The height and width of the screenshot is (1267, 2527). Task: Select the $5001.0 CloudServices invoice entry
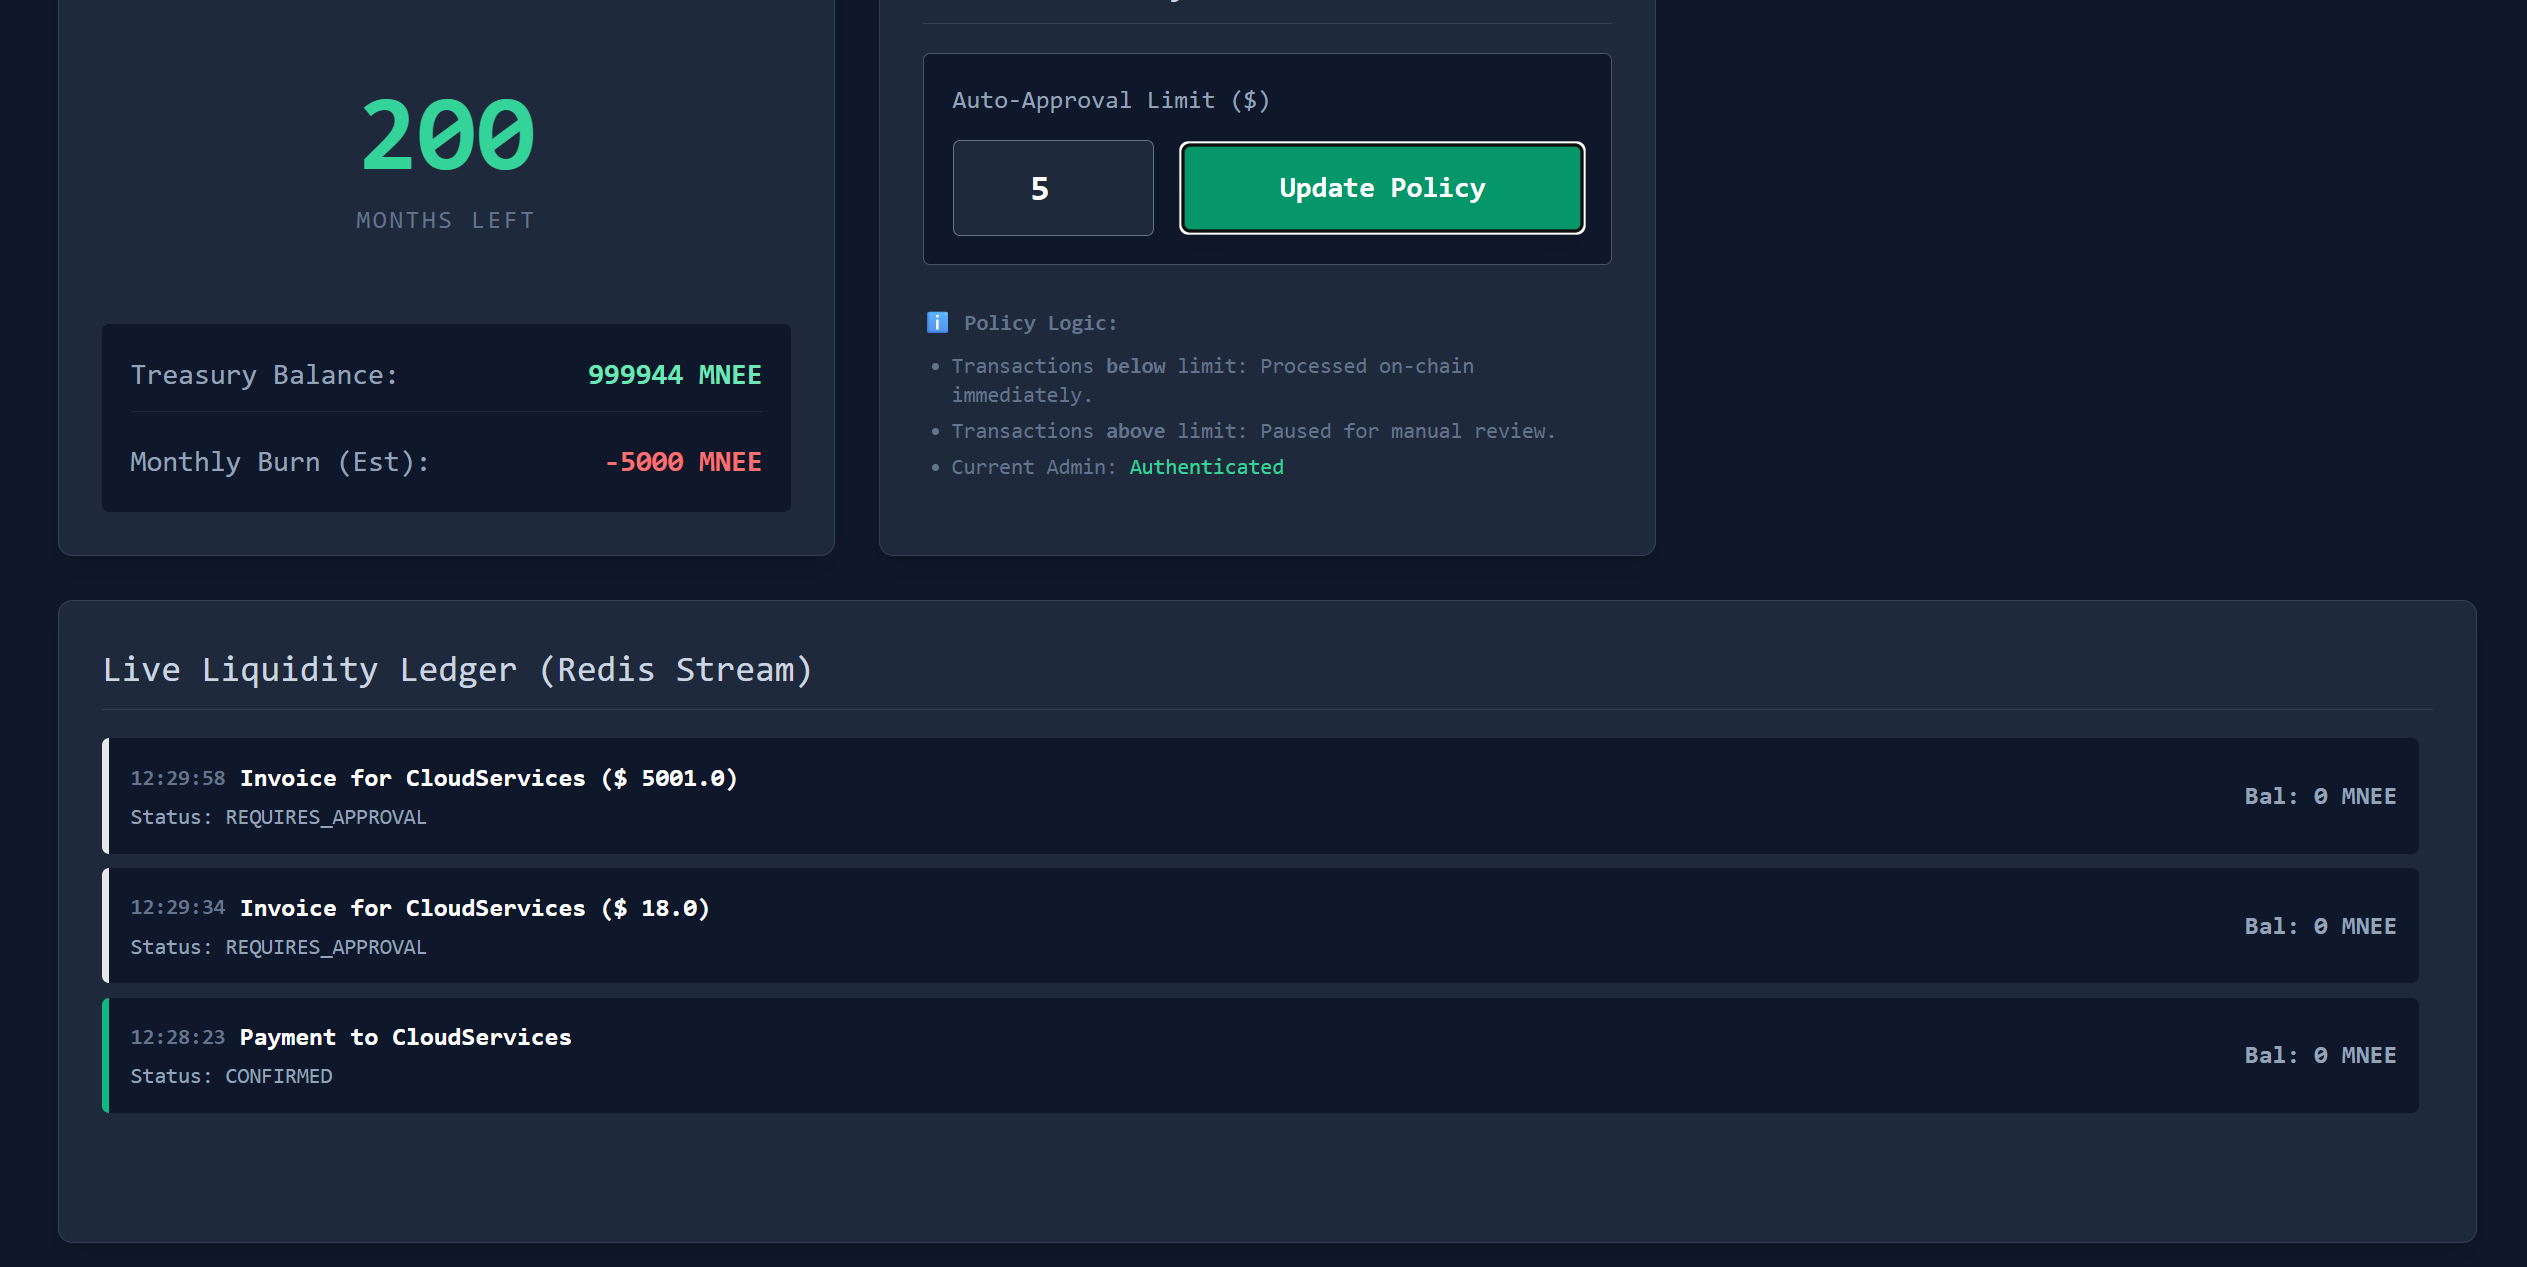coord(1260,796)
